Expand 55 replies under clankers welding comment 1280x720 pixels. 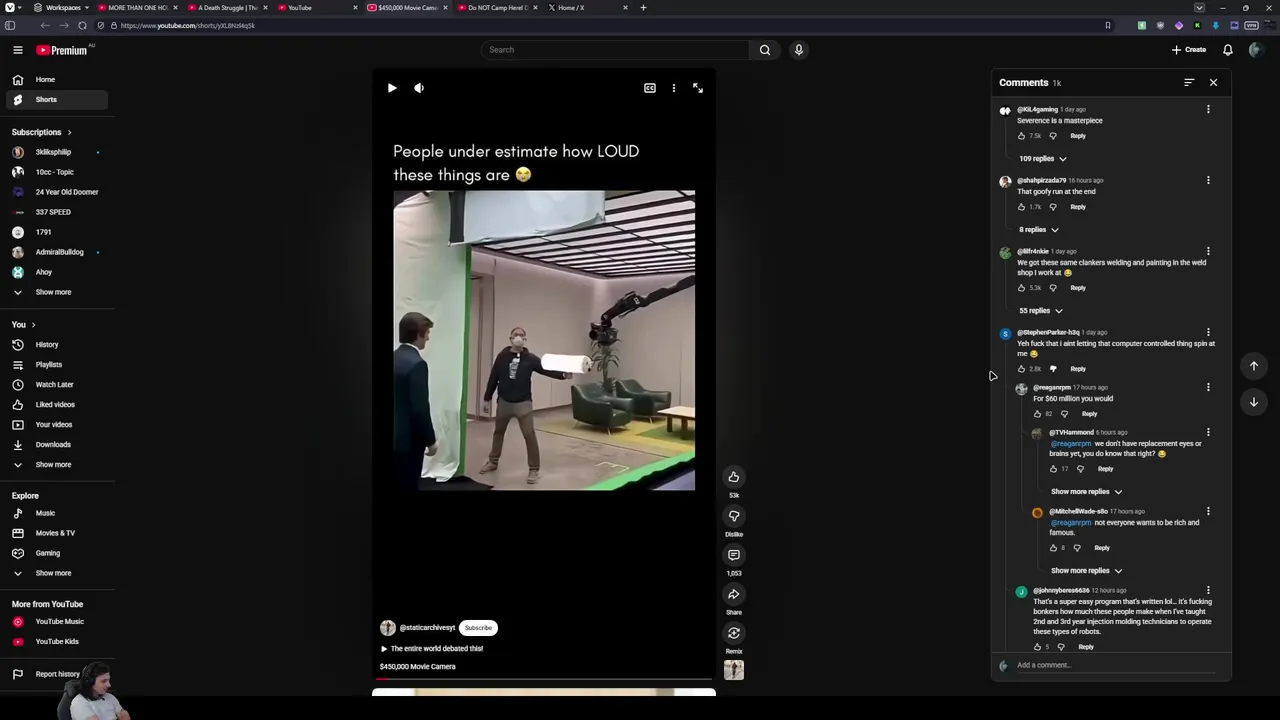pos(1040,311)
